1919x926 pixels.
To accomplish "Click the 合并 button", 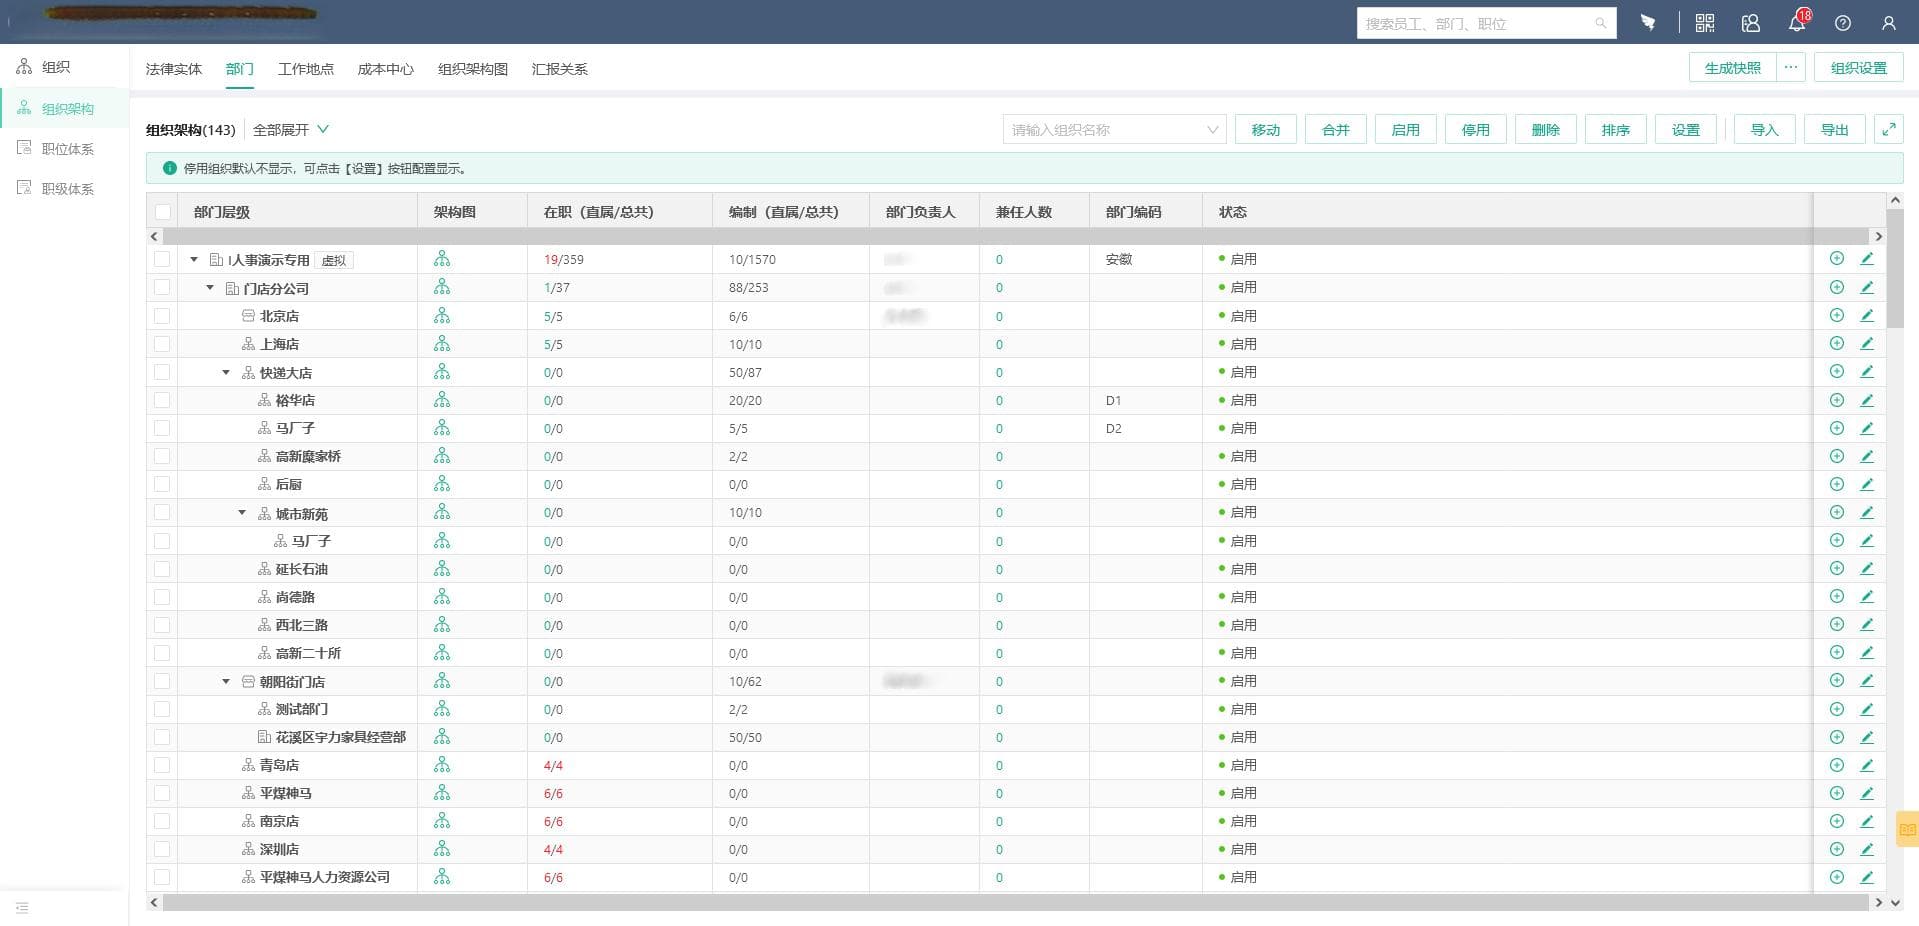I will point(1336,130).
